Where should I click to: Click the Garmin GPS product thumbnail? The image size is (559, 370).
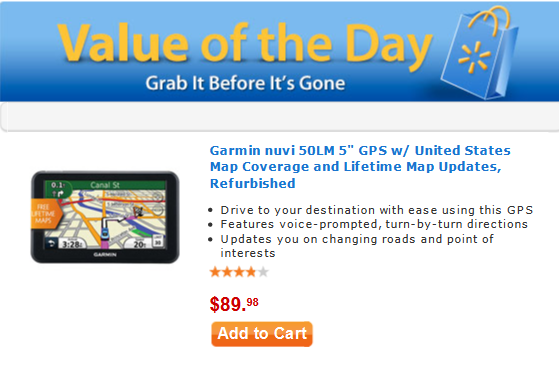(105, 217)
